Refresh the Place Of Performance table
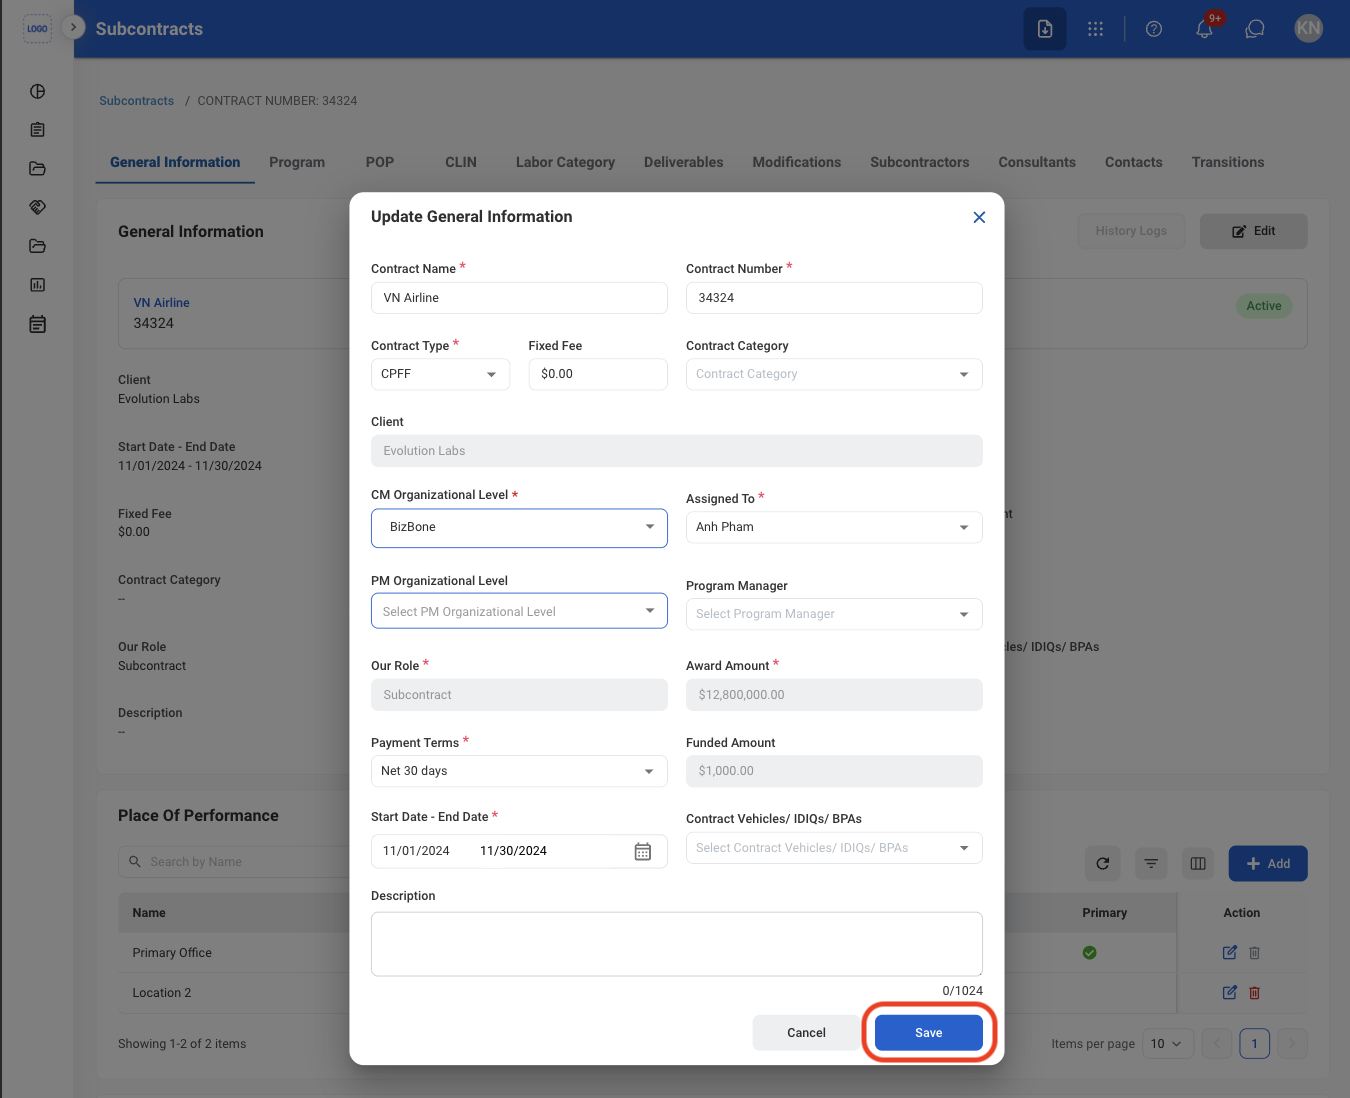The height and width of the screenshot is (1098, 1350). point(1103,864)
